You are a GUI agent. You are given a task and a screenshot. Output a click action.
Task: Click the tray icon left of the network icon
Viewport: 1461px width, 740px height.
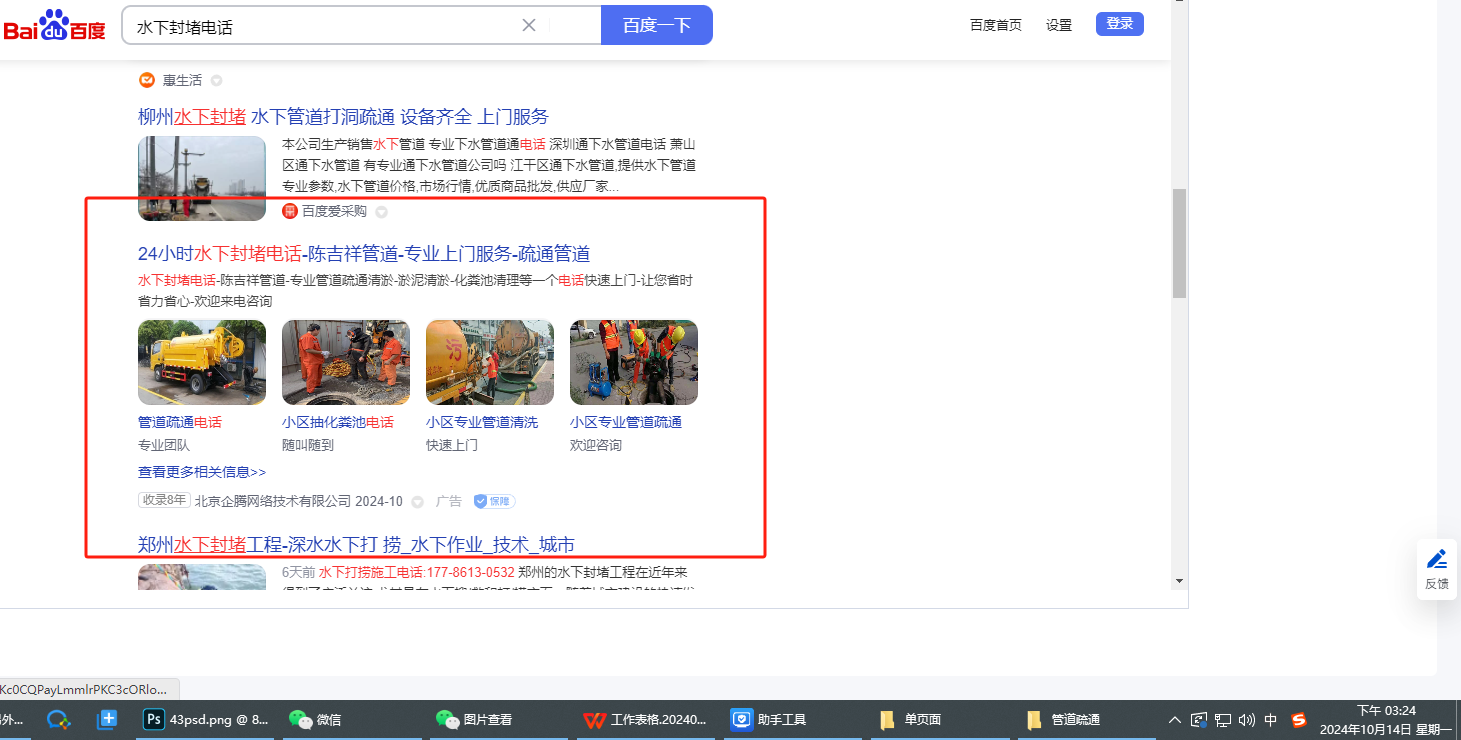click(1199, 719)
